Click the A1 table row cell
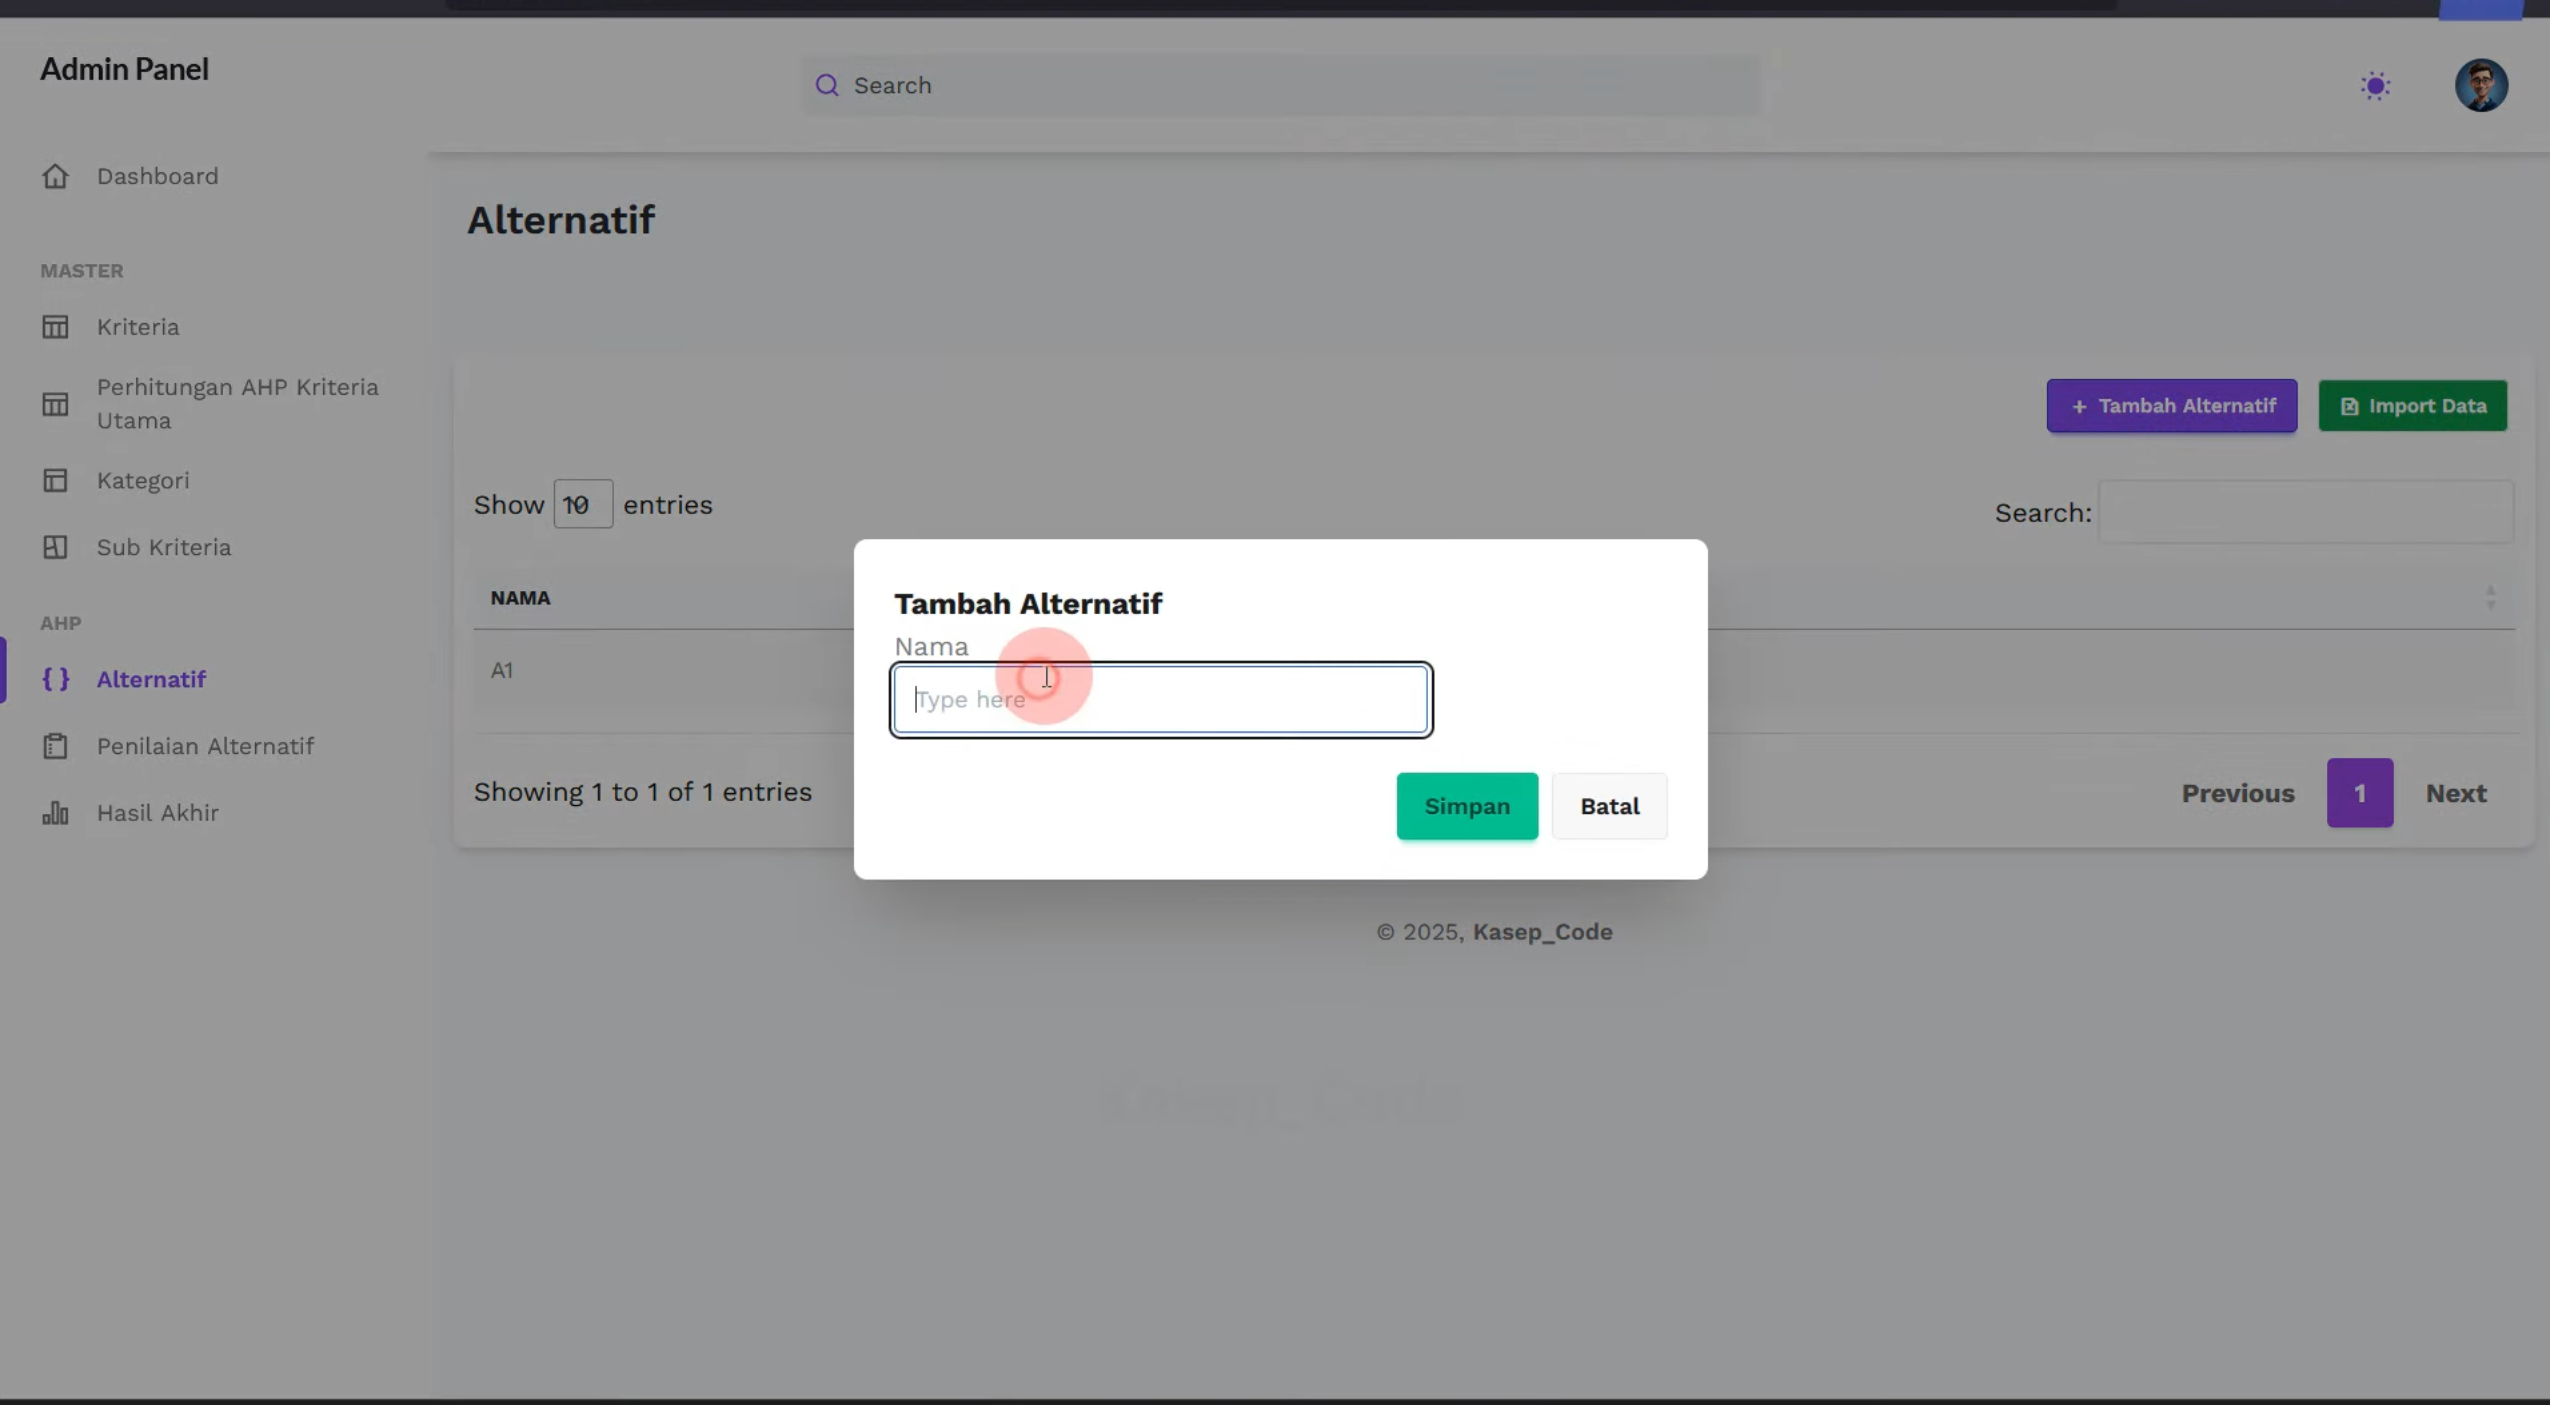The width and height of the screenshot is (2550, 1405). [501, 671]
